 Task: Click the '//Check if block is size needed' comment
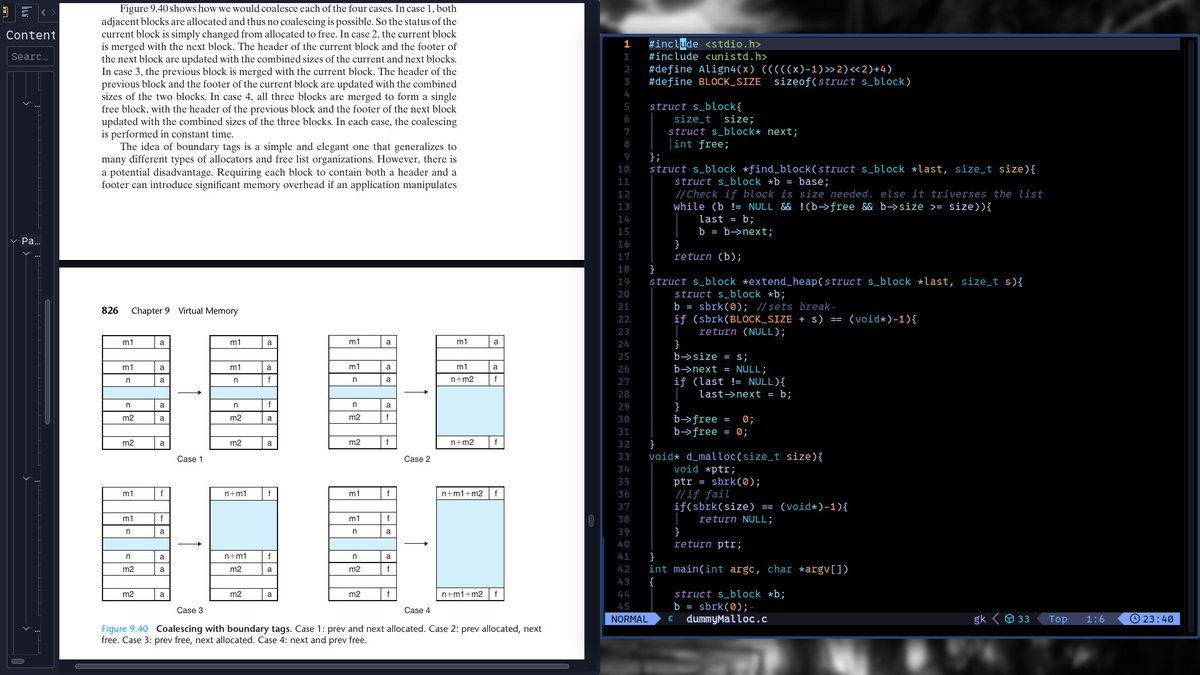click(858, 194)
